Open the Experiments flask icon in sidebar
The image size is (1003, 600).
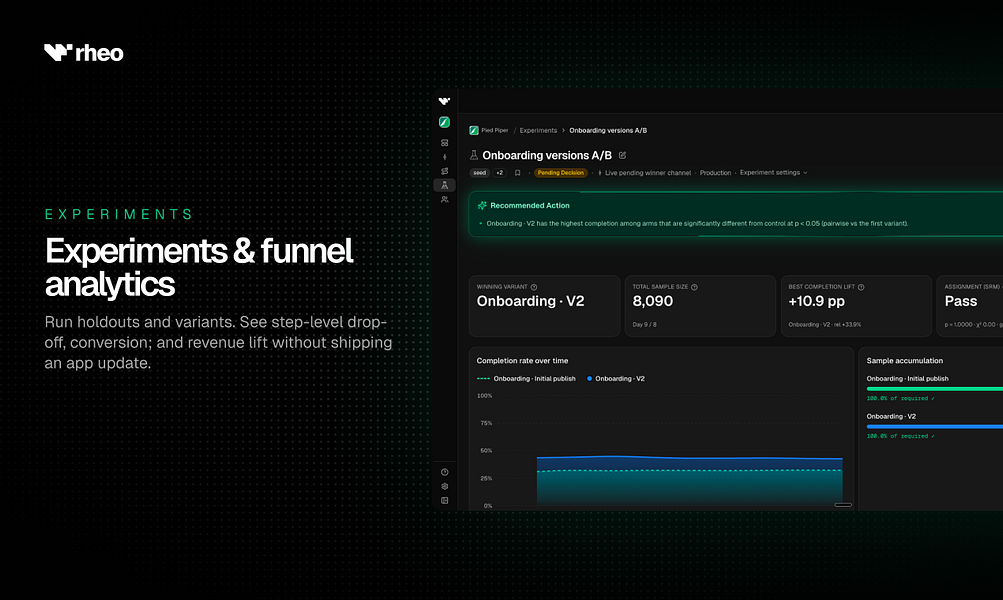[x=445, y=185]
